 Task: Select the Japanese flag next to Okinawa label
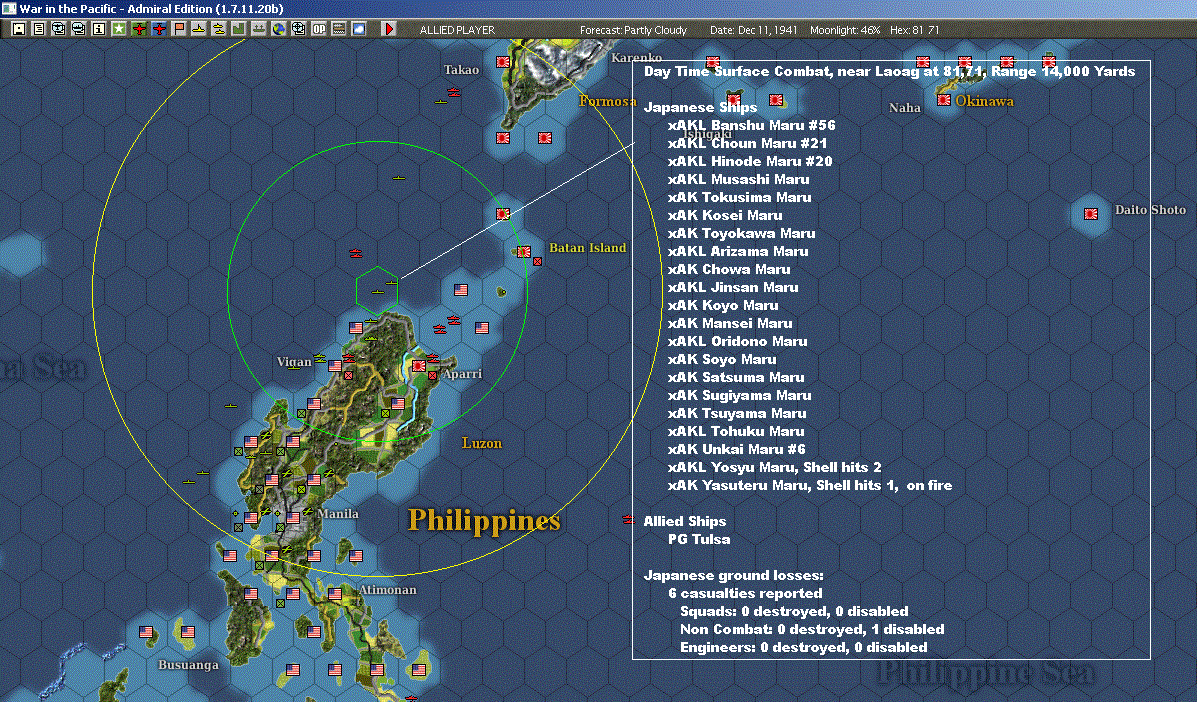tap(944, 100)
